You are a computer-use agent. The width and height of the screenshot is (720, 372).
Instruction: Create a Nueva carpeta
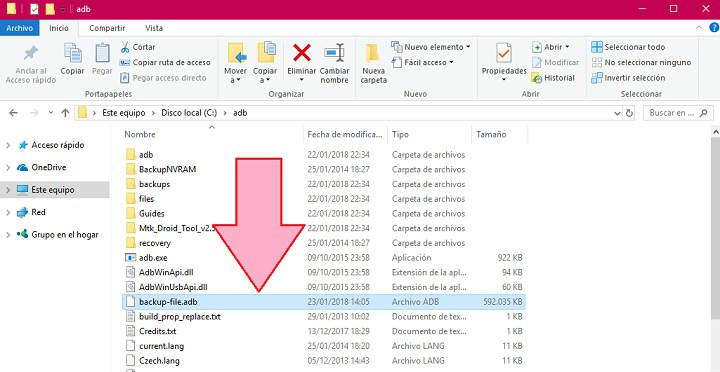tap(373, 63)
